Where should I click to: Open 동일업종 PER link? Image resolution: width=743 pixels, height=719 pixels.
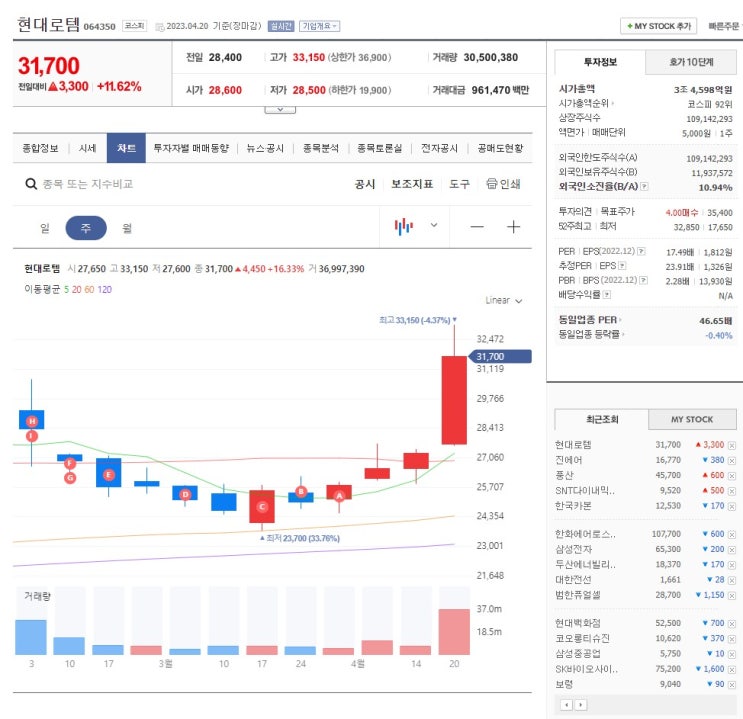coord(590,320)
